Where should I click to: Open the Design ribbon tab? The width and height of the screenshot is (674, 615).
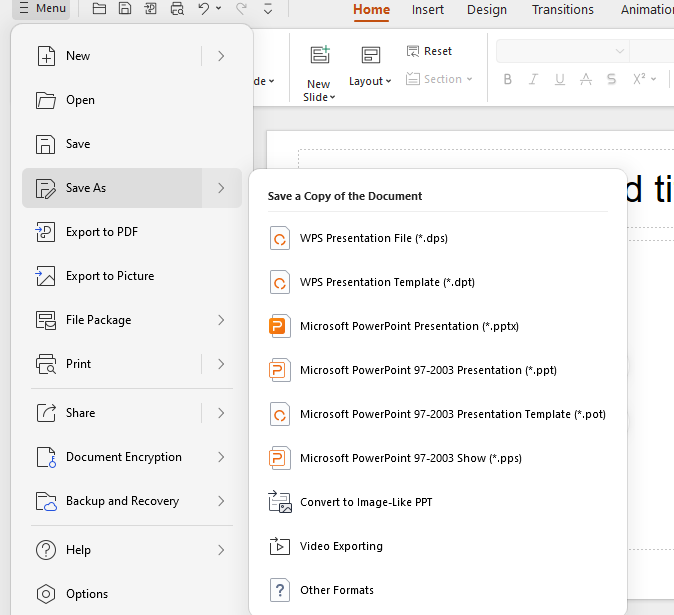(487, 10)
